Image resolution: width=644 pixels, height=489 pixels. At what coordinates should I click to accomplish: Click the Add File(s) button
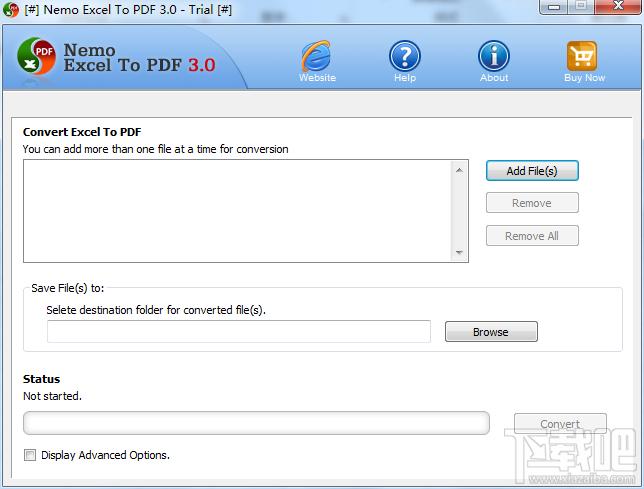[532, 171]
